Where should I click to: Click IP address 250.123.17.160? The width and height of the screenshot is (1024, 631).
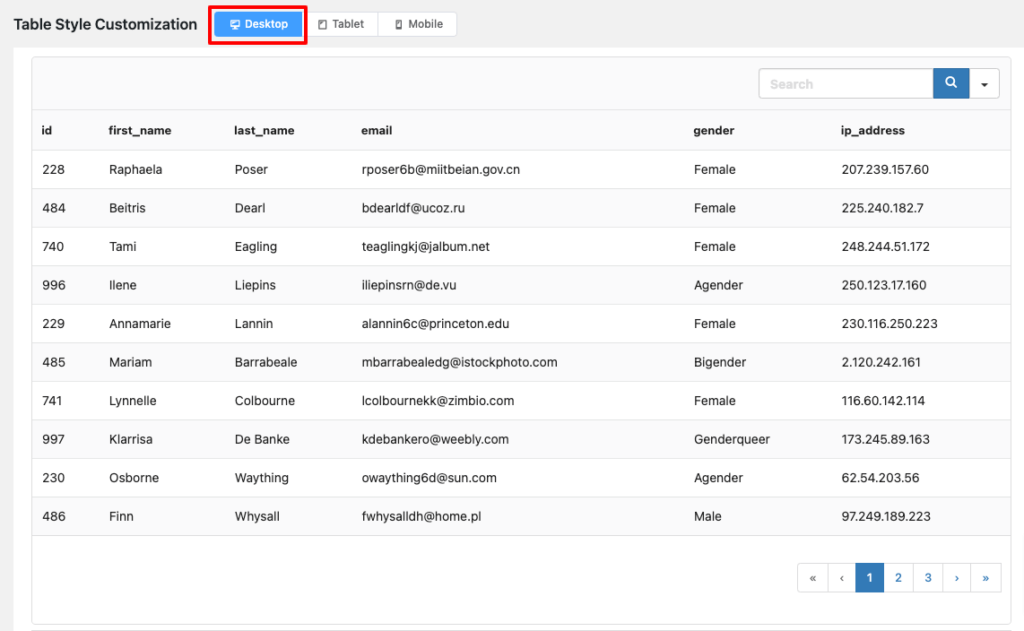884,285
